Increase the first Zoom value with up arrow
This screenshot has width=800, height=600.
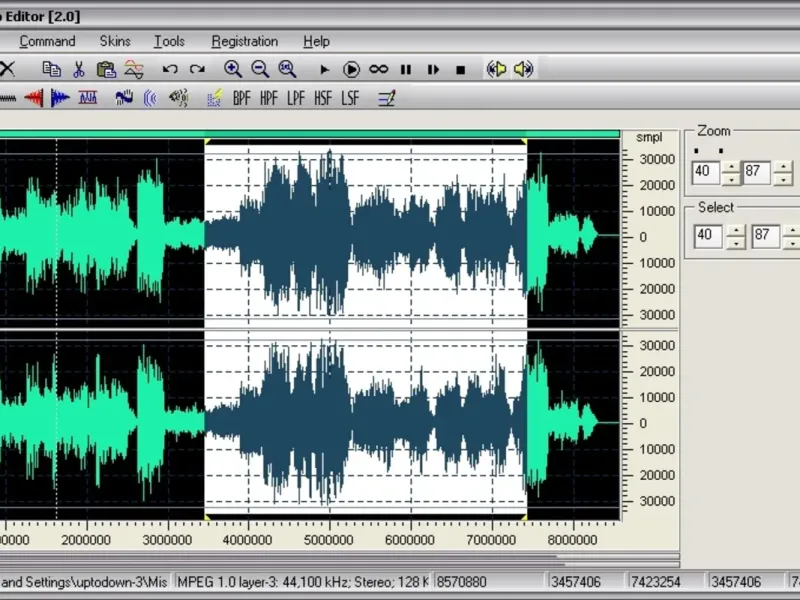pyautogui.click(x=731, y=165)
